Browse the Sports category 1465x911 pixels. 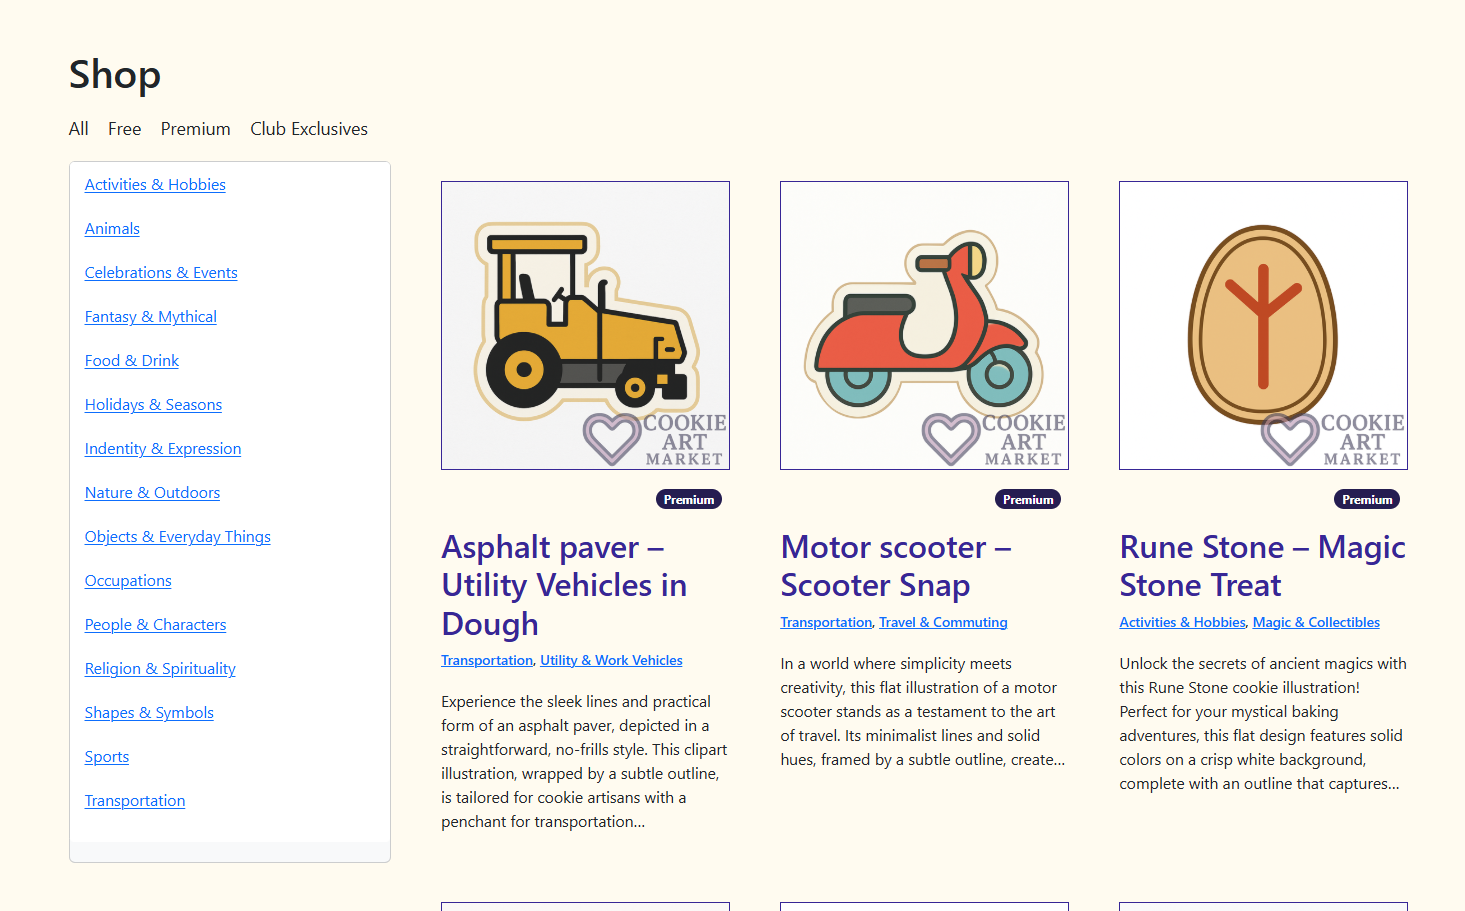pos(107,757)
